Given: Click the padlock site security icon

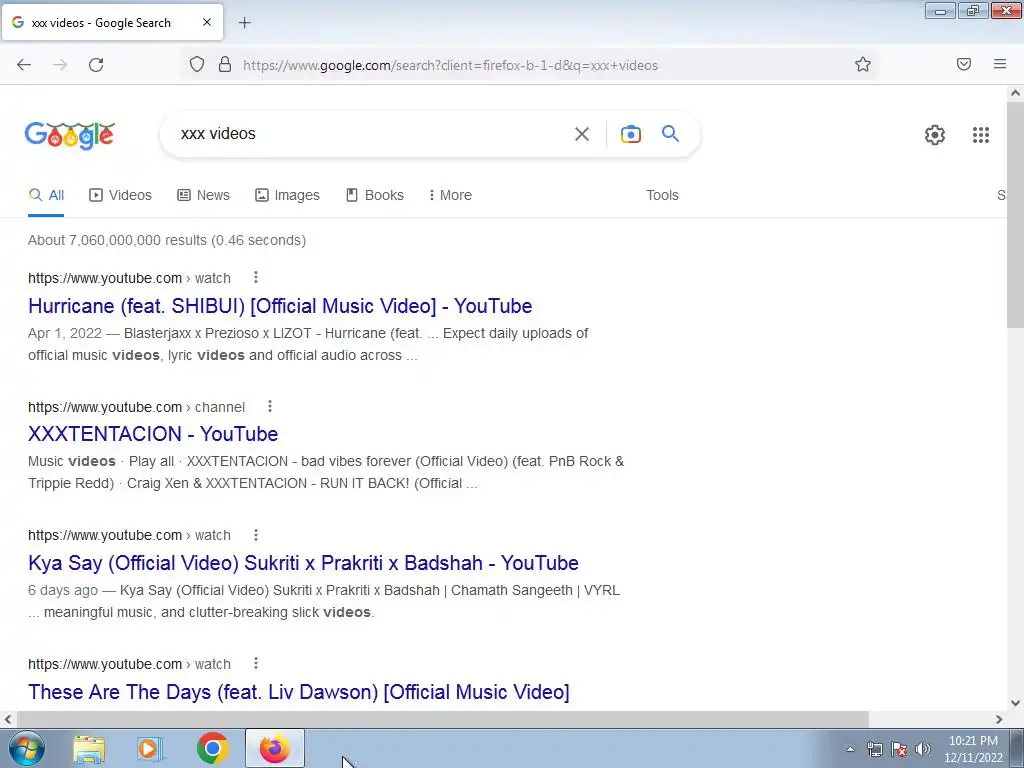Looking at the screenshot, I should 225,64.
